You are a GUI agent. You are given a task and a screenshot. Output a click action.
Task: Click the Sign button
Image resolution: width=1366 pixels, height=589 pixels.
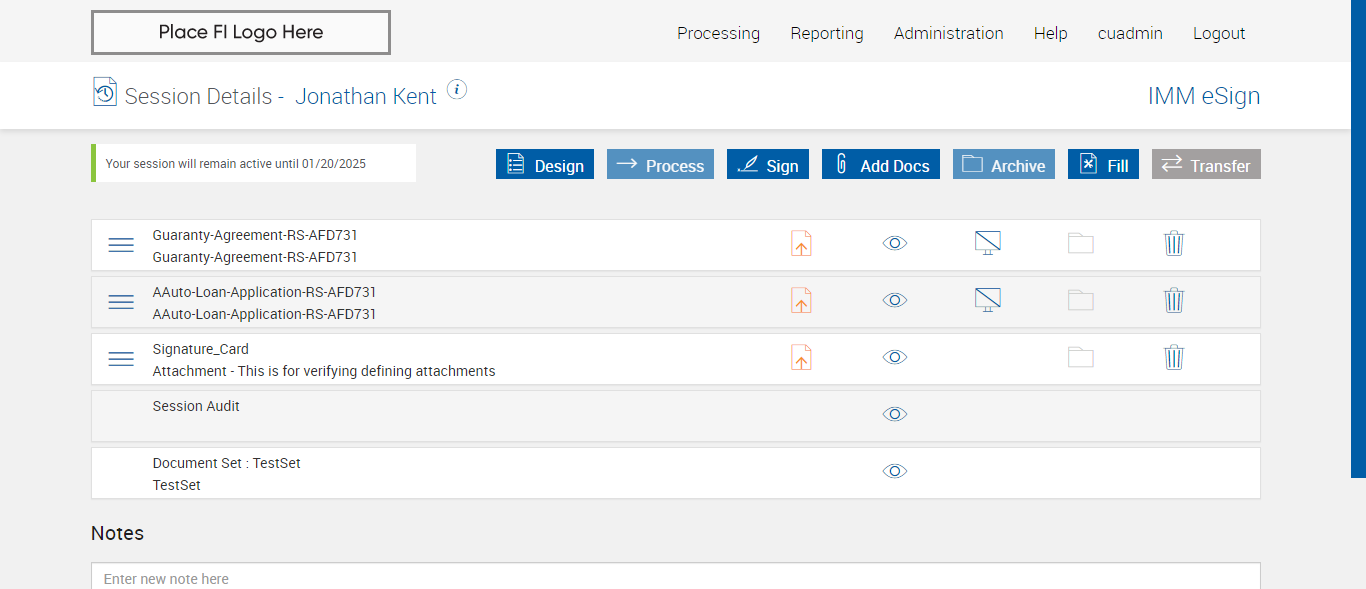coord(768,165)
